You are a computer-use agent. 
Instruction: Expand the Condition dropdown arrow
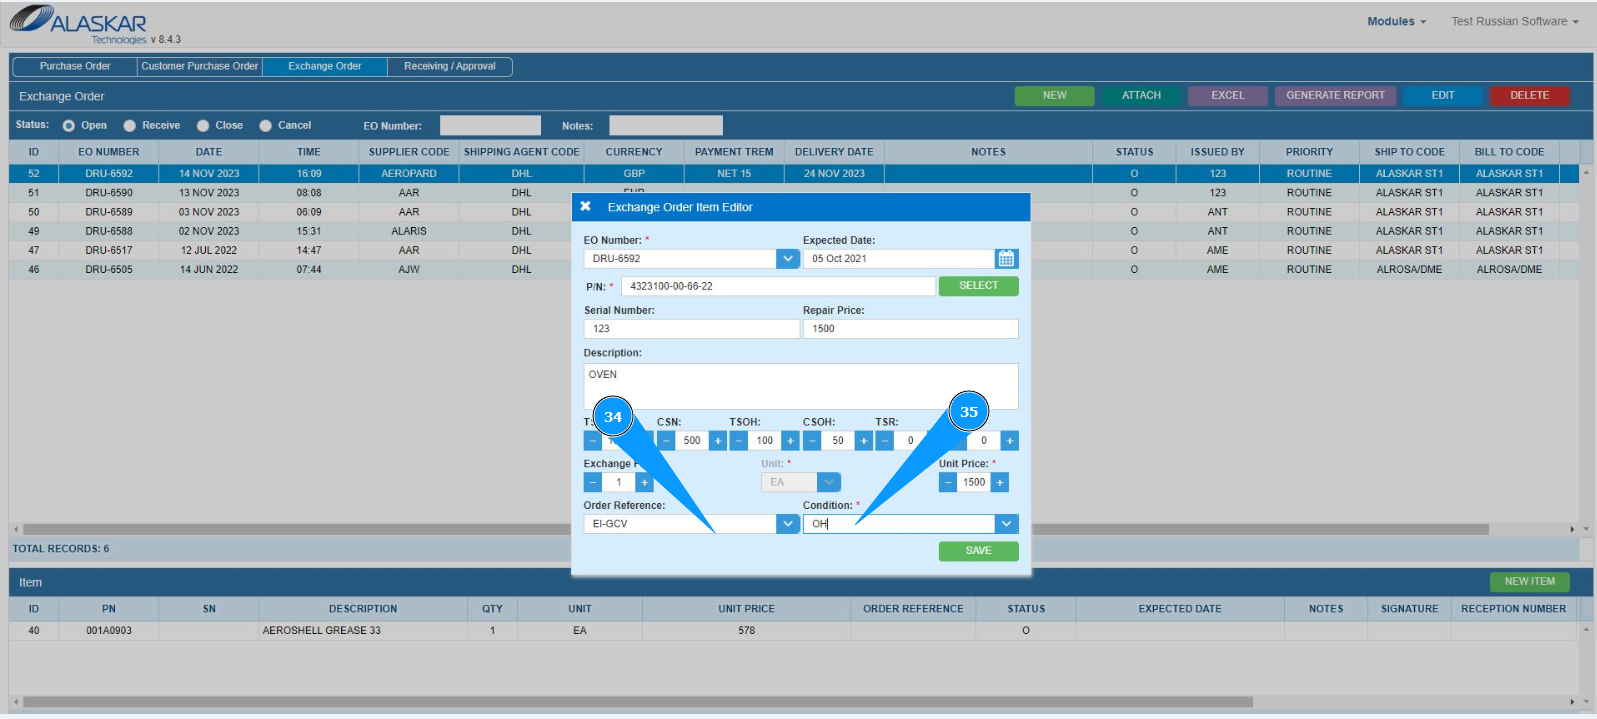(1007, 524)
